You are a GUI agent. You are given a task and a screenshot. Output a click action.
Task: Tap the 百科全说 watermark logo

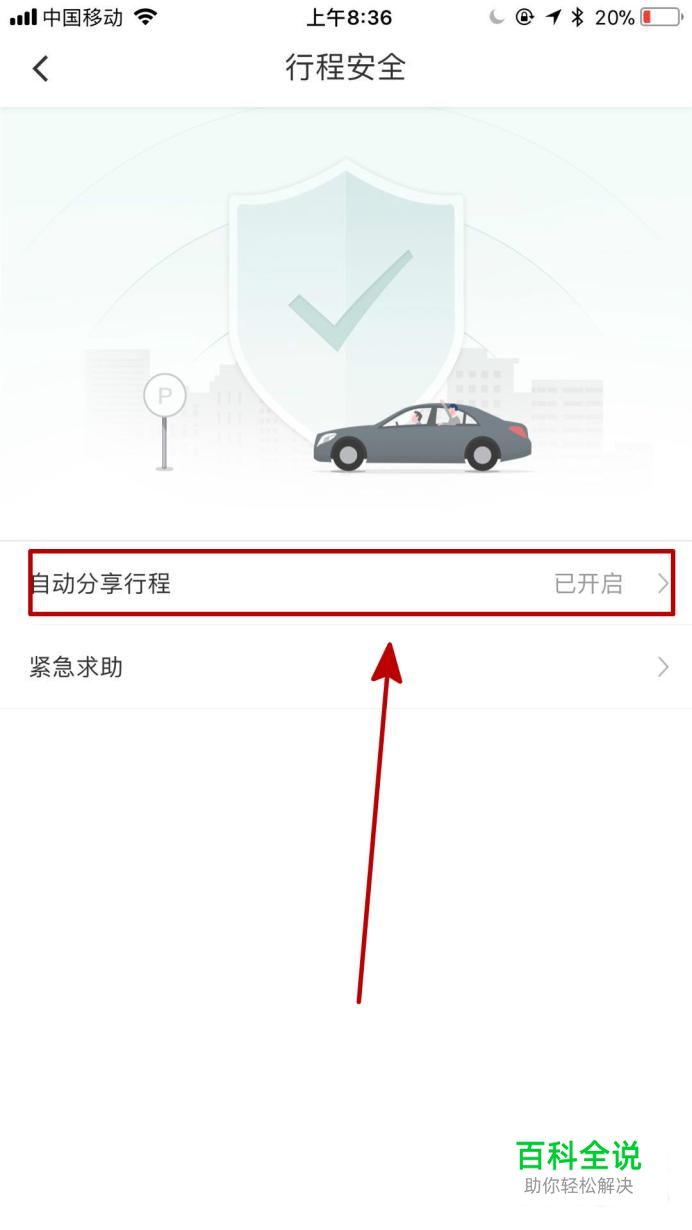(578, 1156)
